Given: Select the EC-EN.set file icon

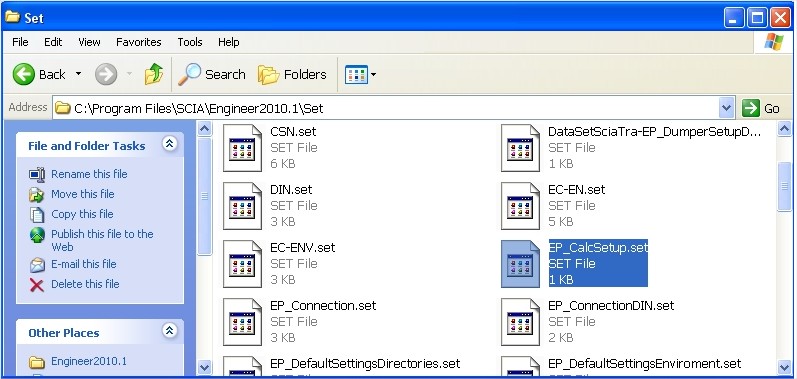Looking at the screenshot, I should click(x=520, y=206).
